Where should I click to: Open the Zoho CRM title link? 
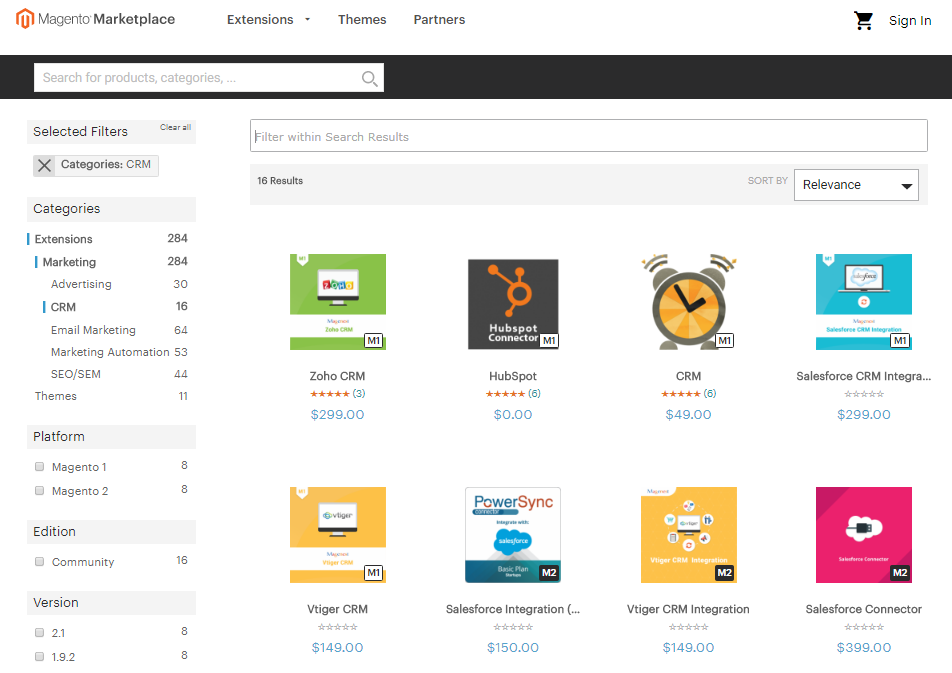(337, 376)
